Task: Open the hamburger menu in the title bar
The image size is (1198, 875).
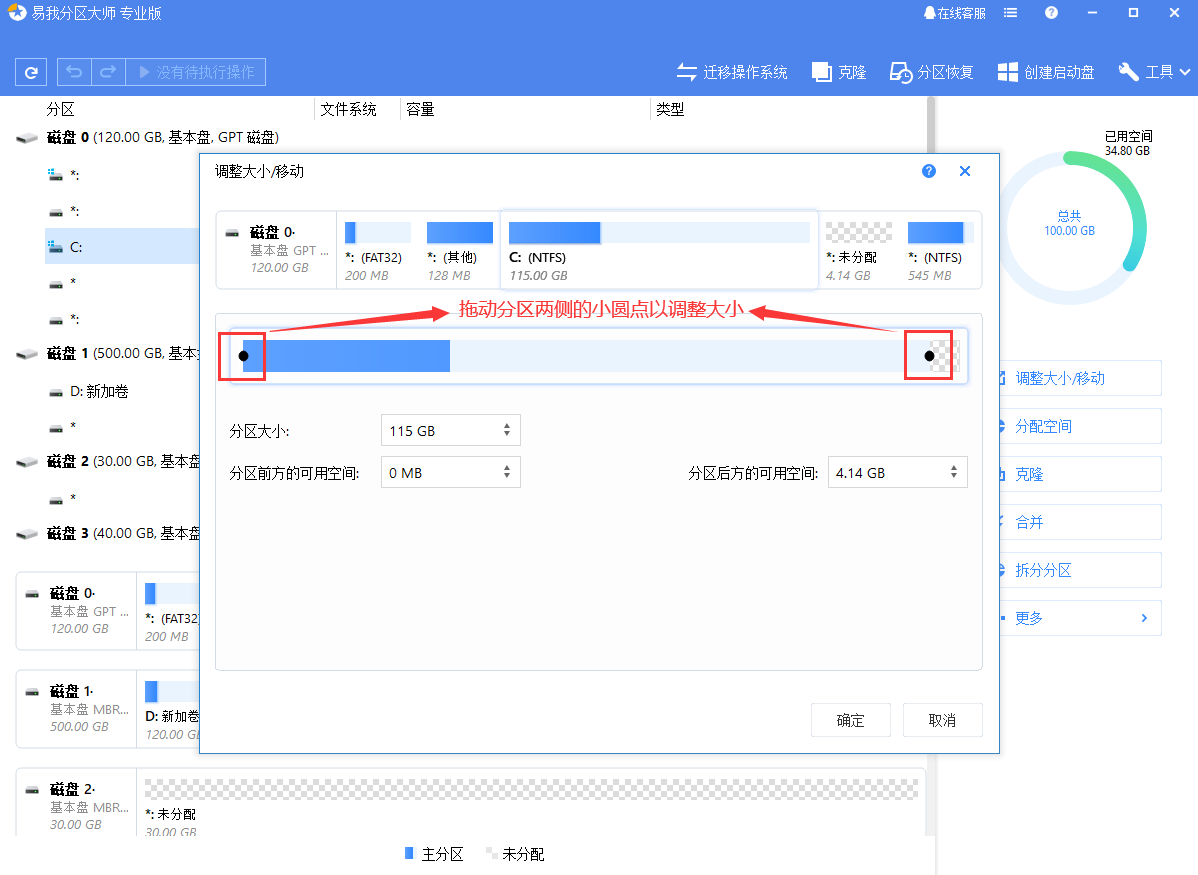Action: [x=1010, y=13]
